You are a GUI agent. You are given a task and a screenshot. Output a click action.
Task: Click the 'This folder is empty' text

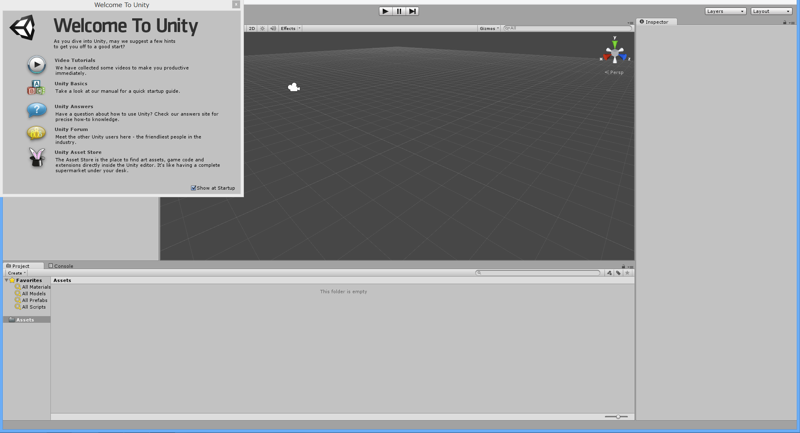343,292
